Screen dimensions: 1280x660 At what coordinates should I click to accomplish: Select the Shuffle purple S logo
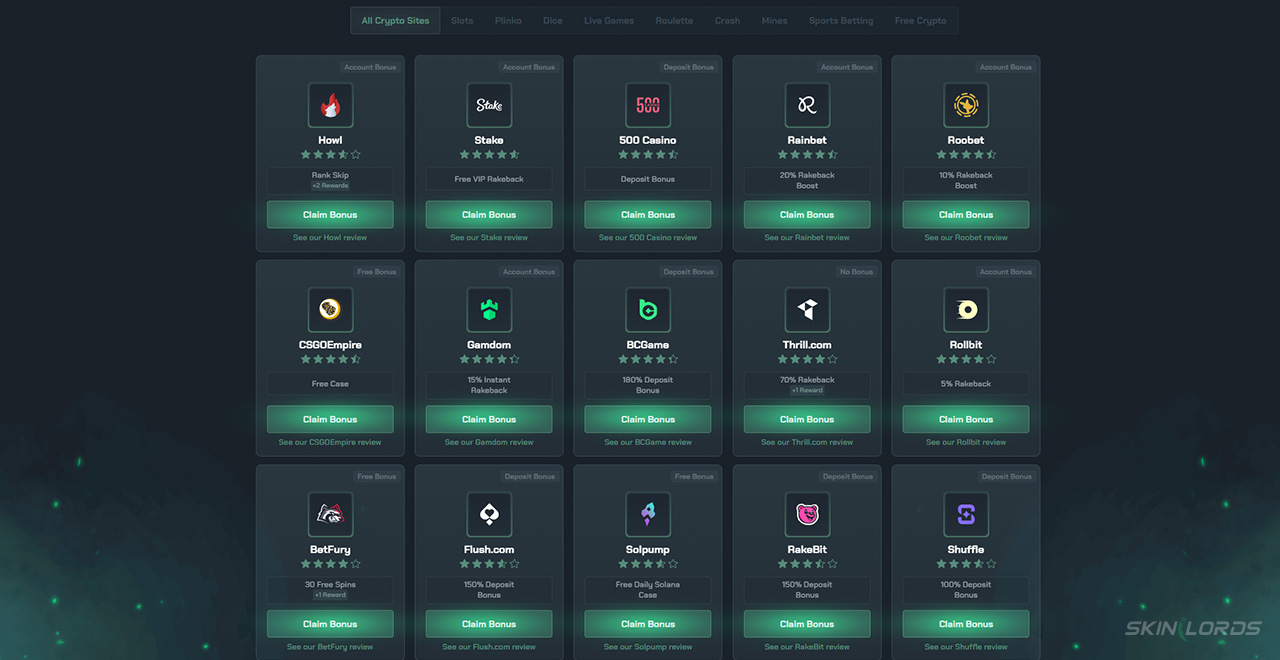pyautogui.click(x=966, y=515)
